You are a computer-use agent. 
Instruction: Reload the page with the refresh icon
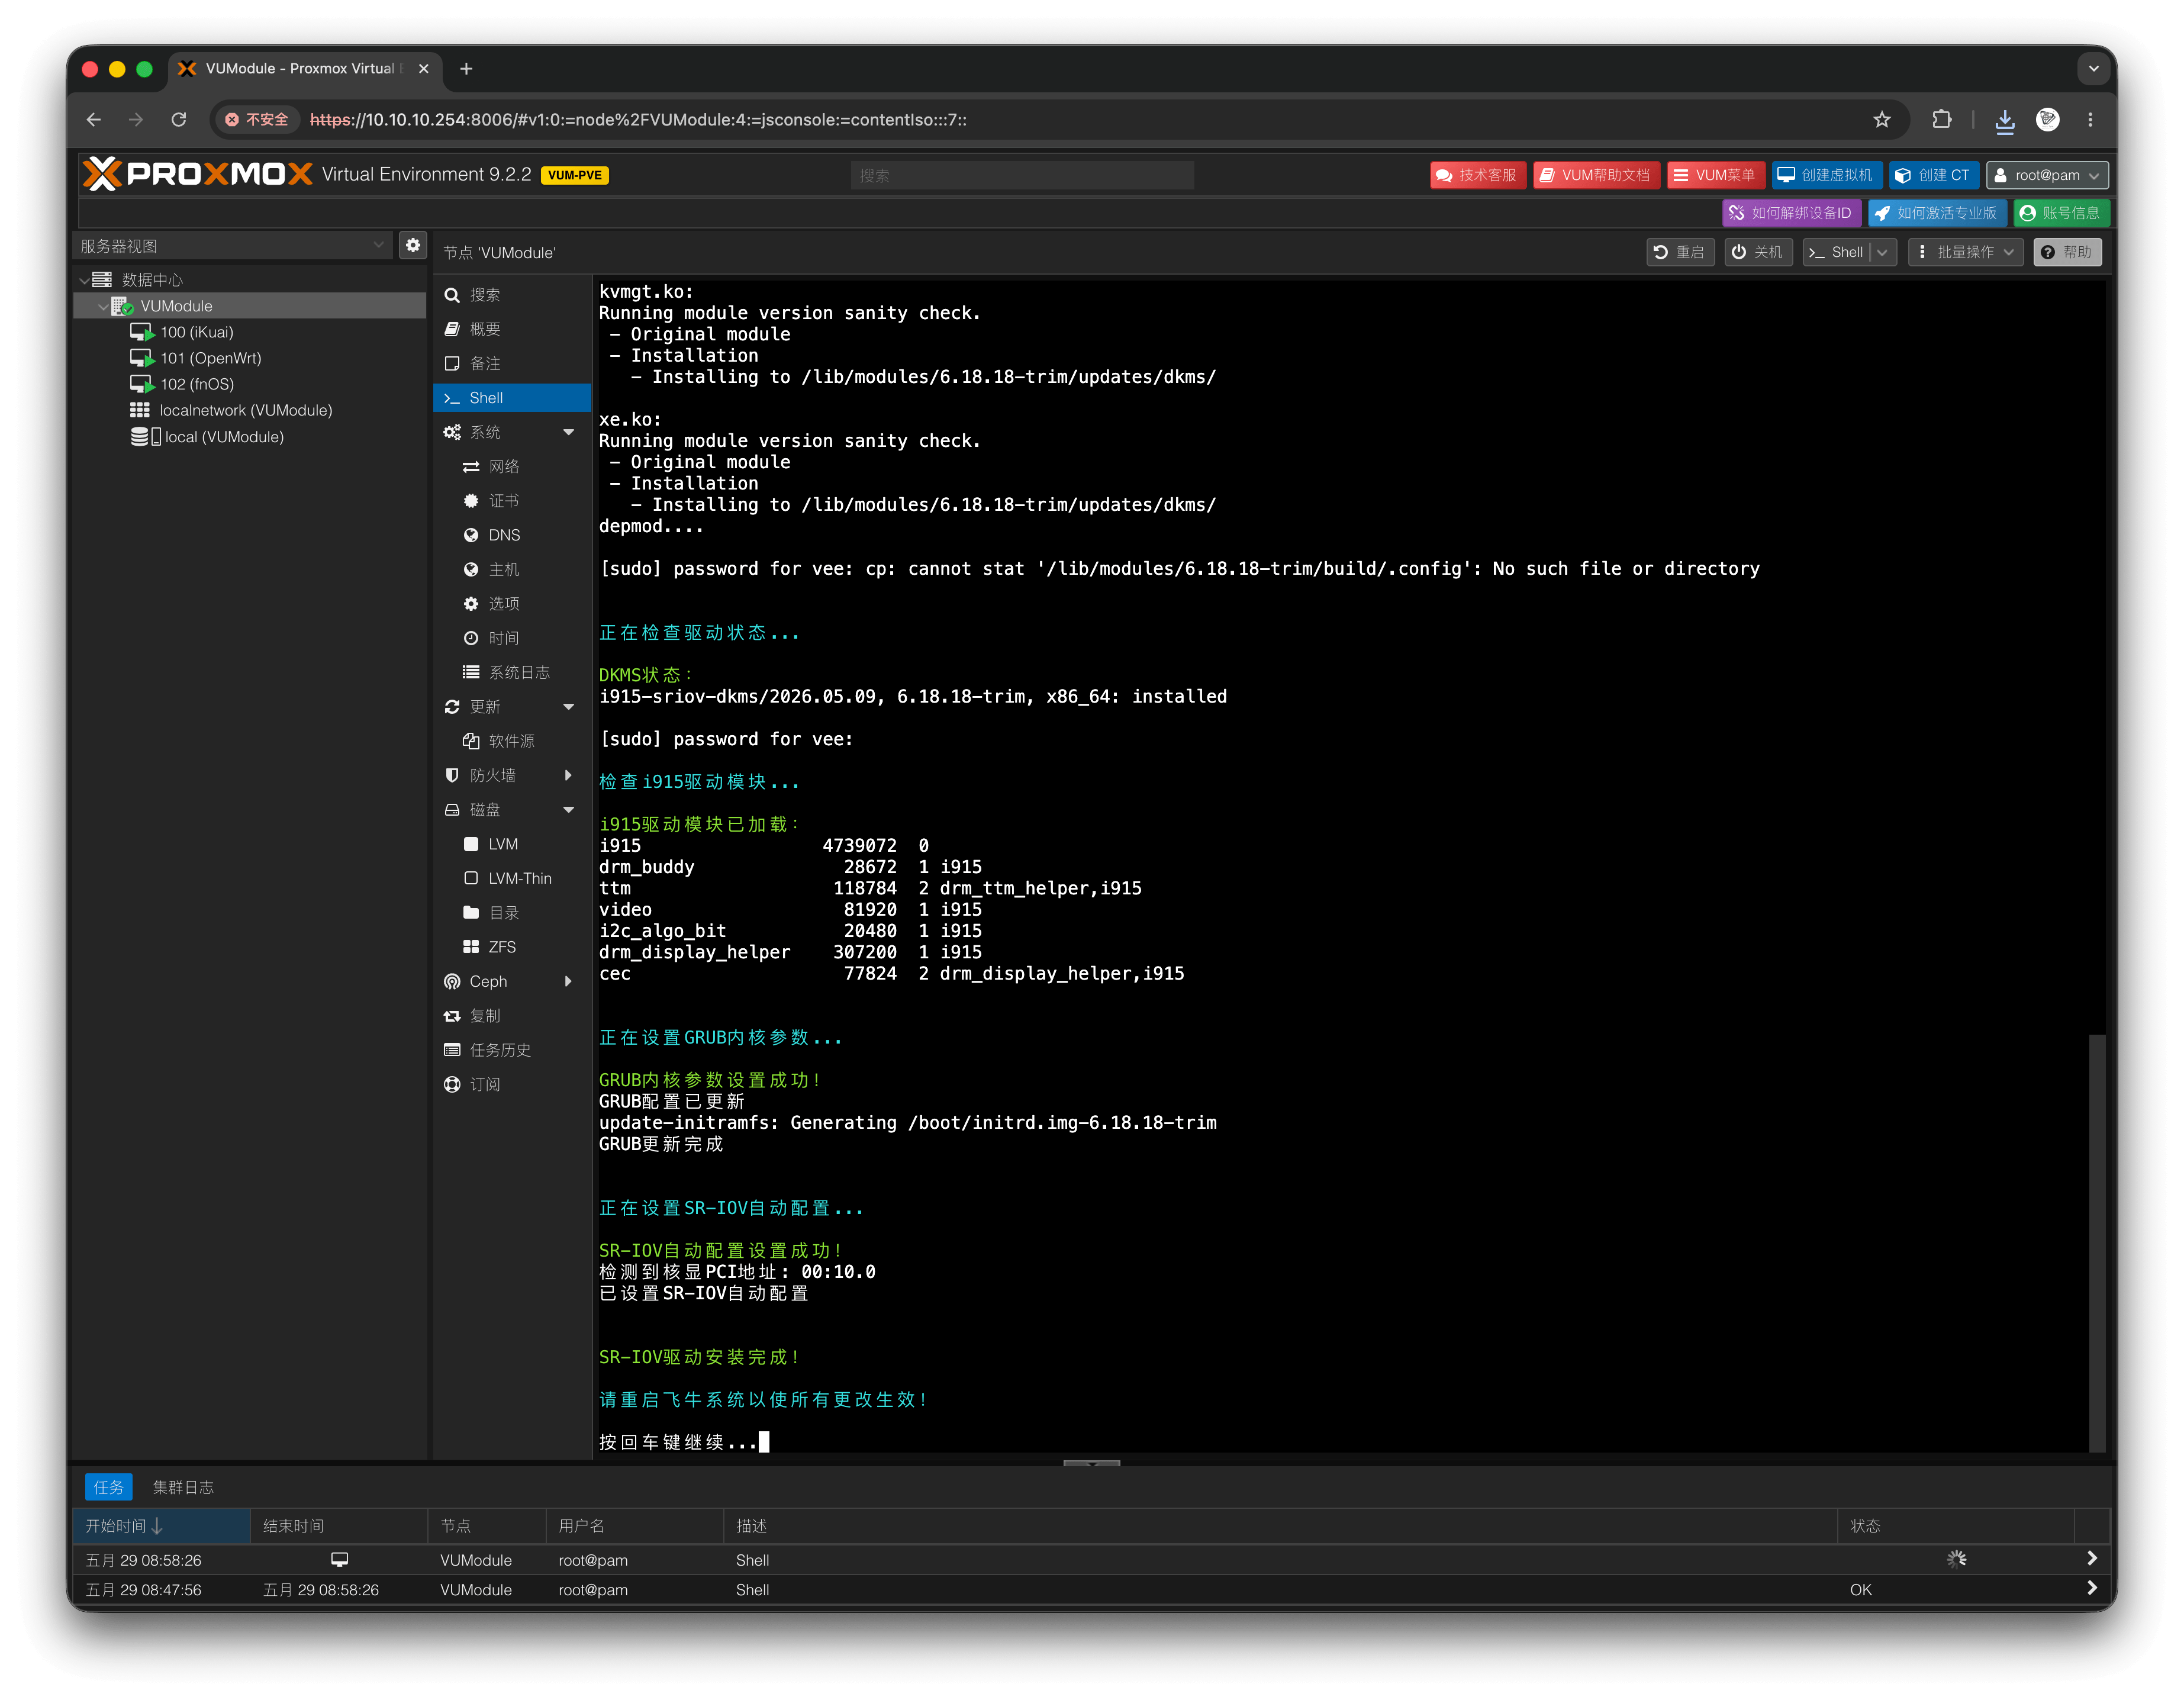[179, 120]
